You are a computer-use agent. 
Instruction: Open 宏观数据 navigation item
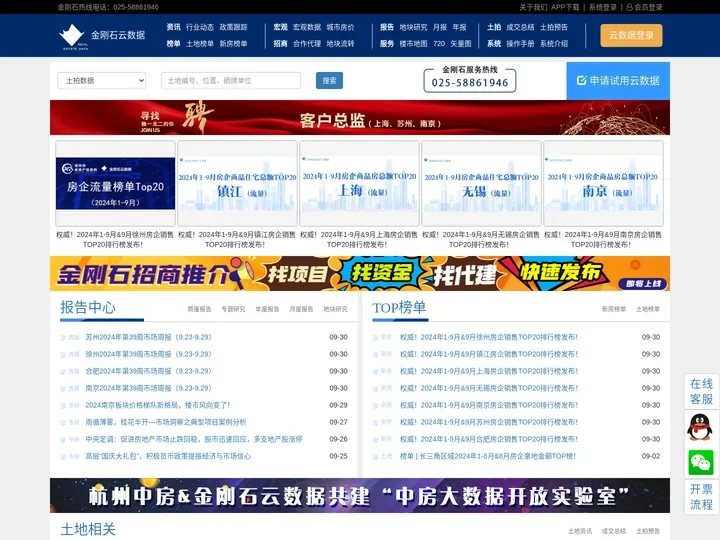(307, 27)
